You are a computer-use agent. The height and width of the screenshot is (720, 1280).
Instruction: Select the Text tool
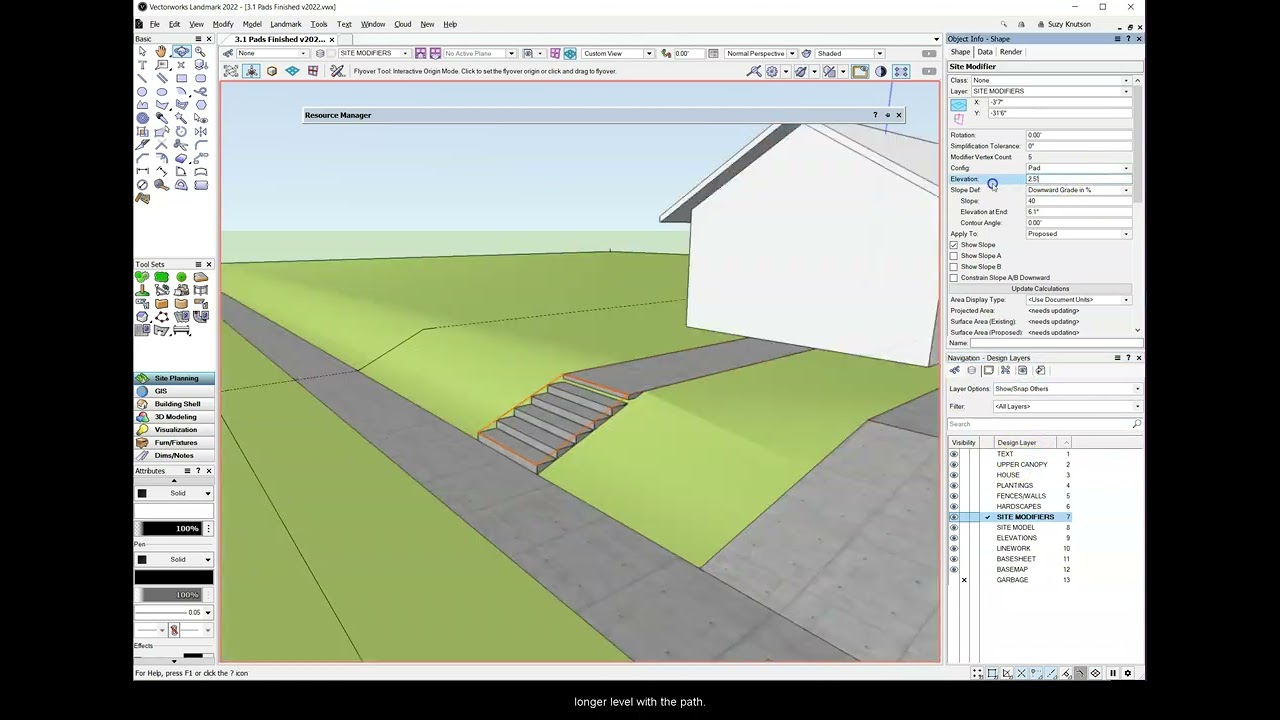(x=142, y=65)
